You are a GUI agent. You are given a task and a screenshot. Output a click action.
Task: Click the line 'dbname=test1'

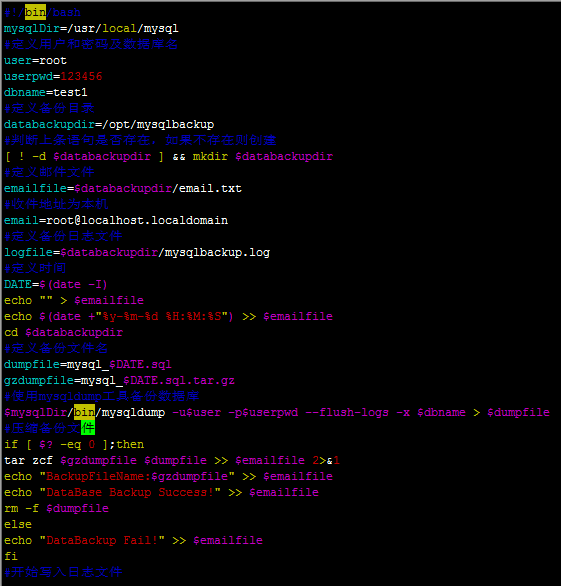(46, 92)
